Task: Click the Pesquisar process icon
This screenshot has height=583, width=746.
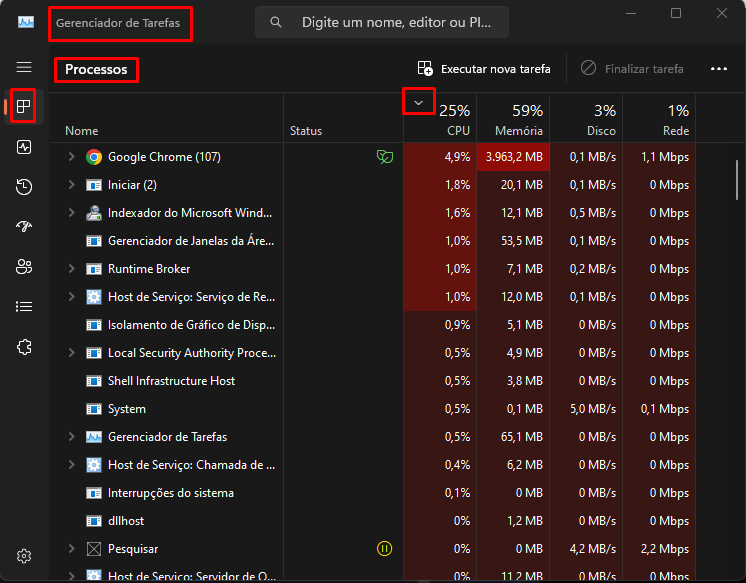Action: click(x=94, y=549)
